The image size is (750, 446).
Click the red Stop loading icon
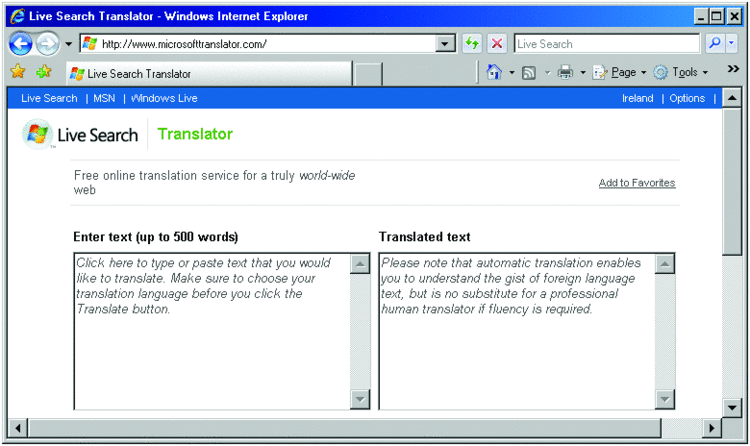(x=497, y=44)
